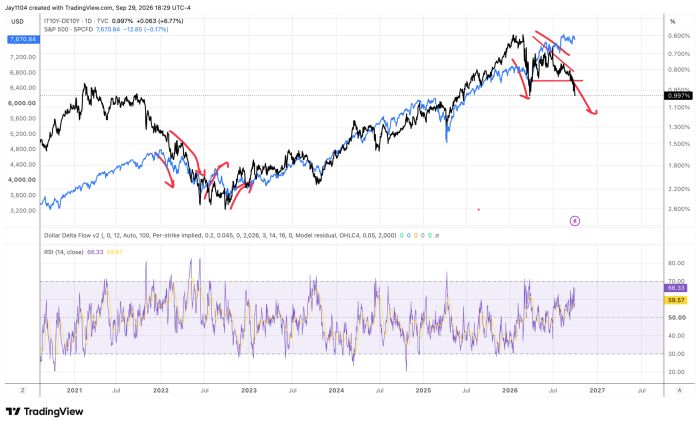Click the RSI (14, close) indicator legend
Image resolution: width=700 pixels, height=426 pixels.
pyautogui.click(x=63, y=252)
